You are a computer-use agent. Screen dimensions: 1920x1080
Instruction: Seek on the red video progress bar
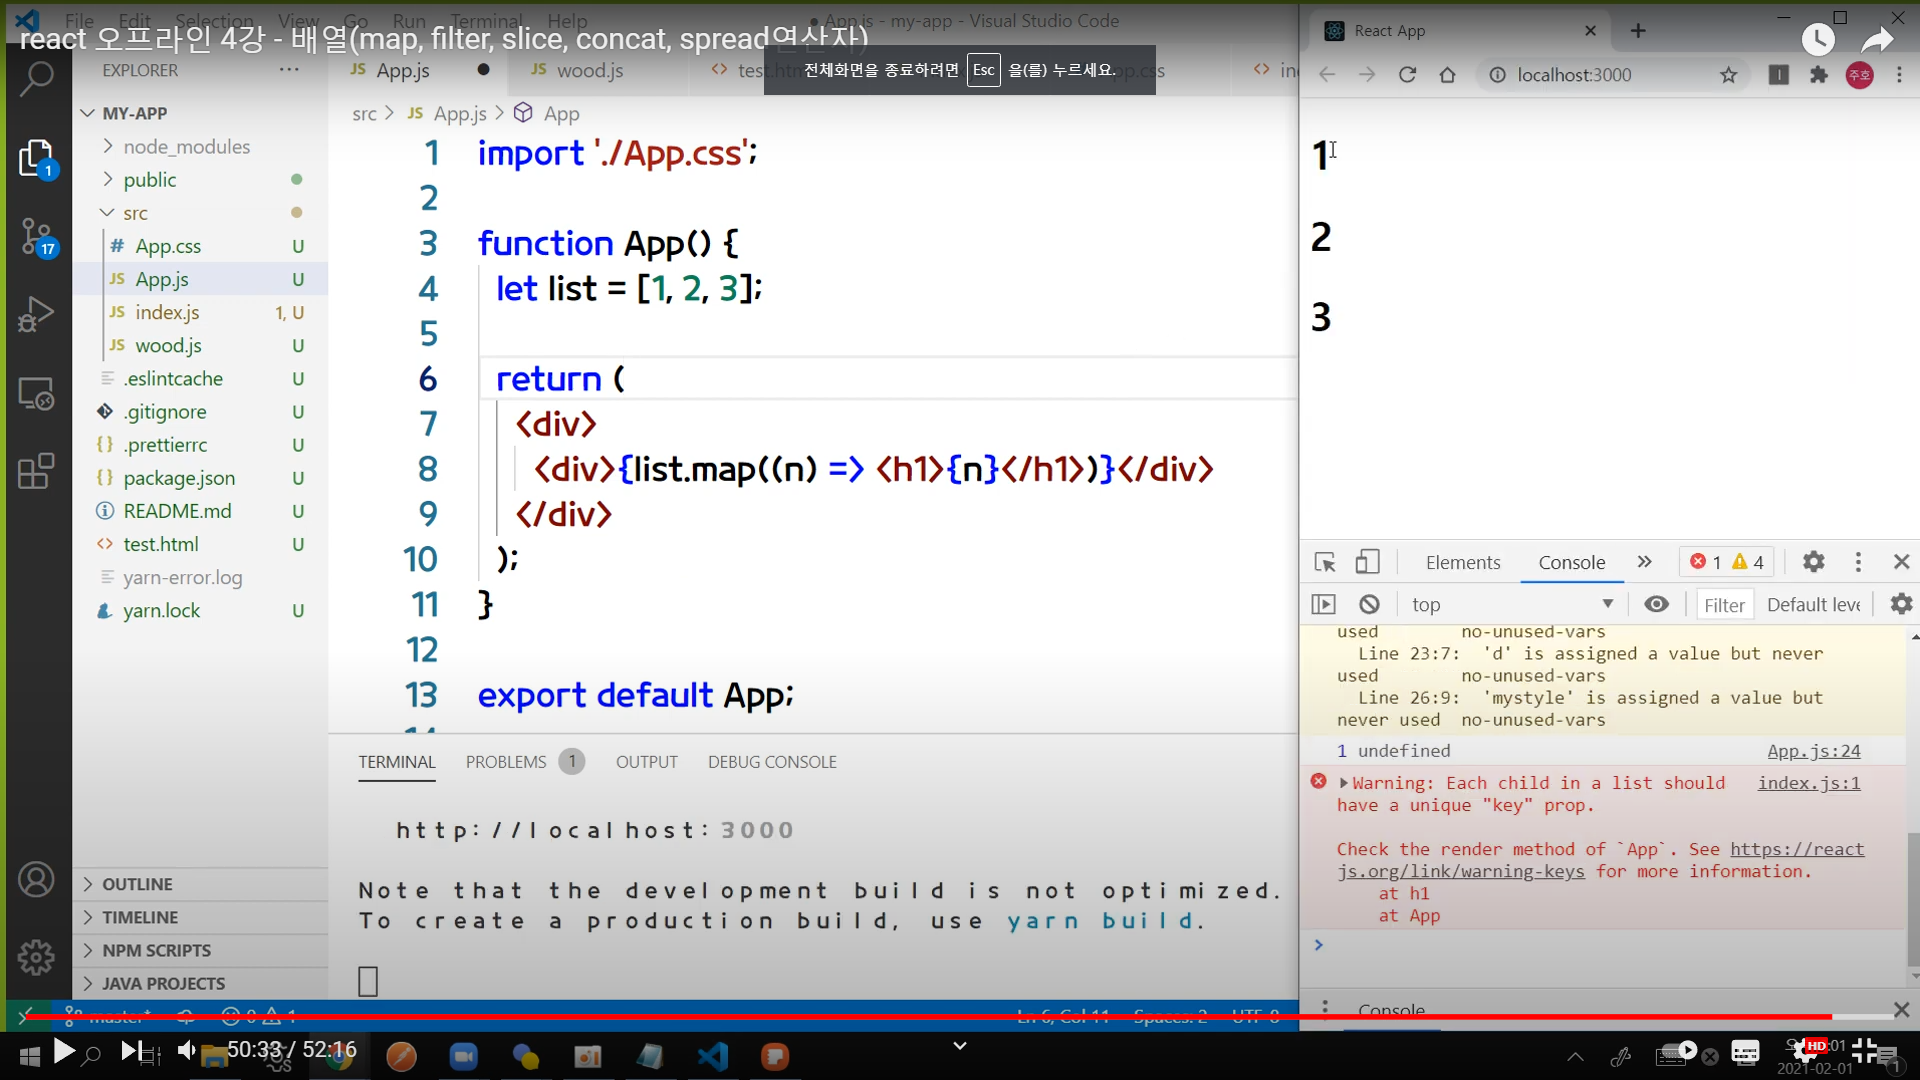point(960,1017)
